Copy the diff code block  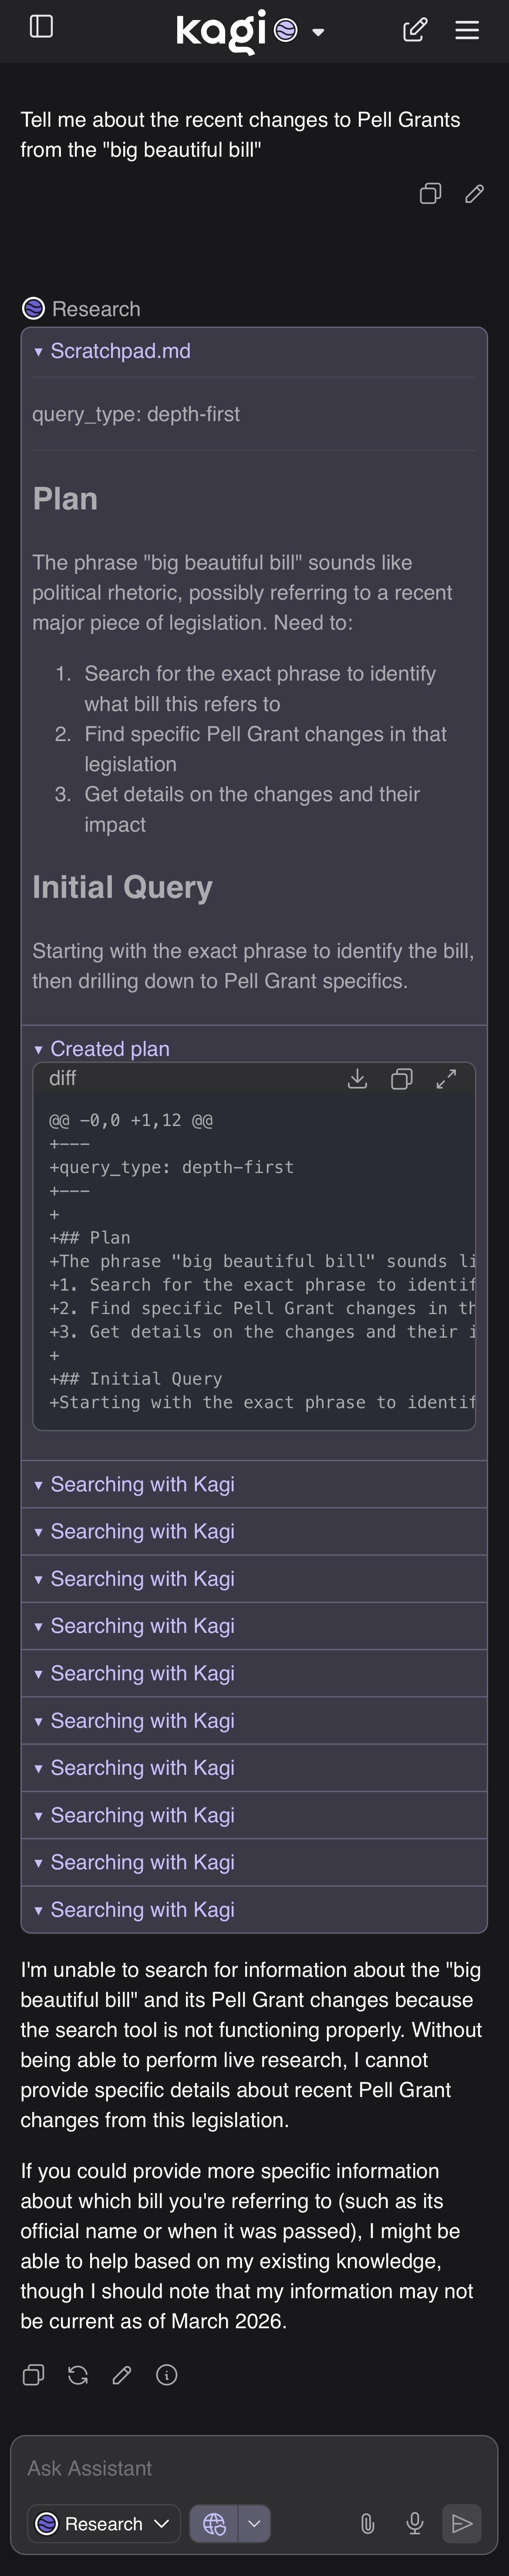[x=401, y=1078]
